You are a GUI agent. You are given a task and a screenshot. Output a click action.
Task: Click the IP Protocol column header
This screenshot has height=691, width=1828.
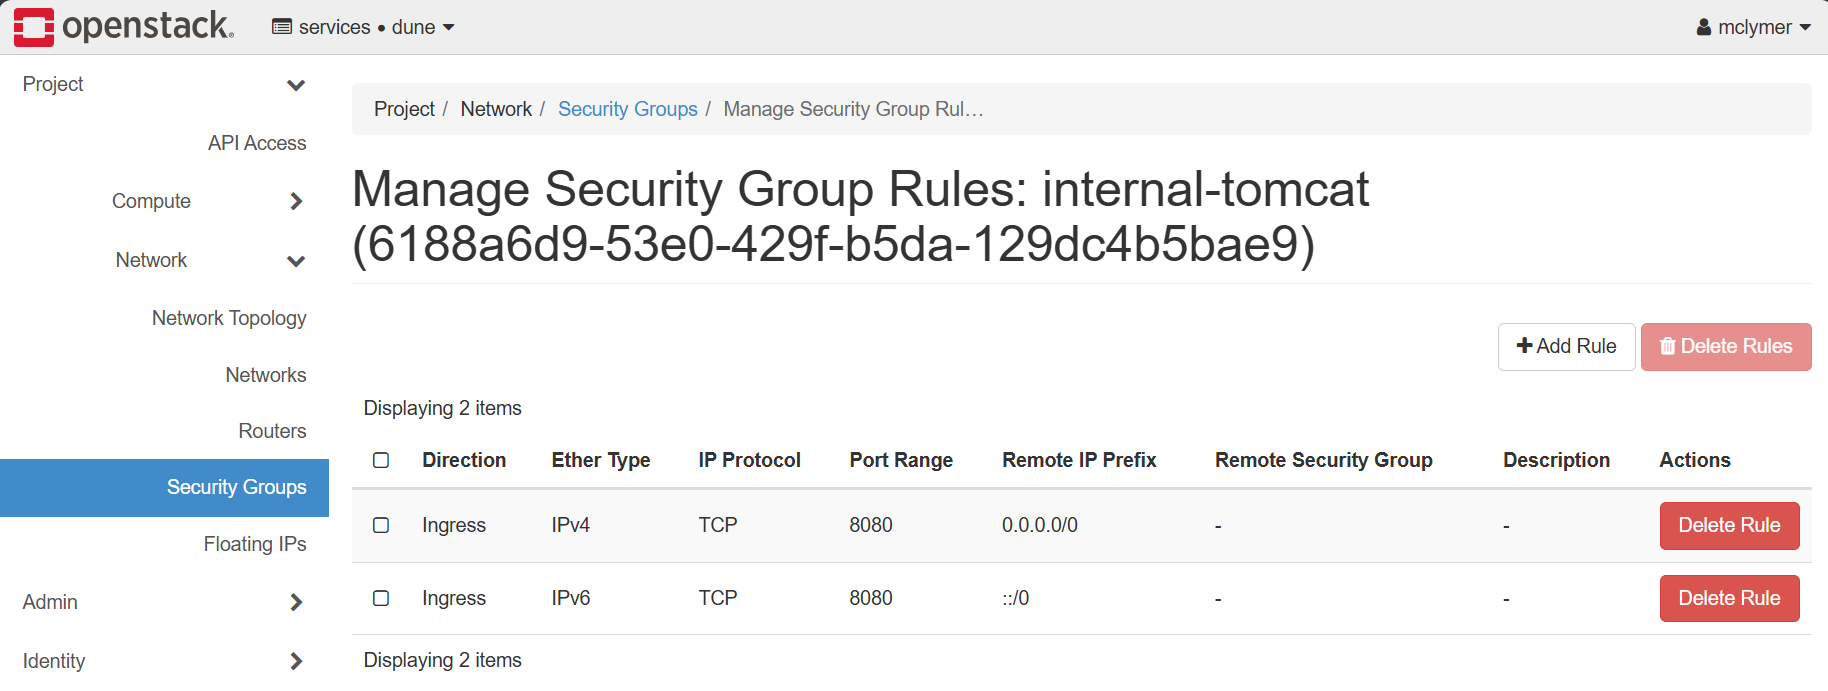pos(749,460)
